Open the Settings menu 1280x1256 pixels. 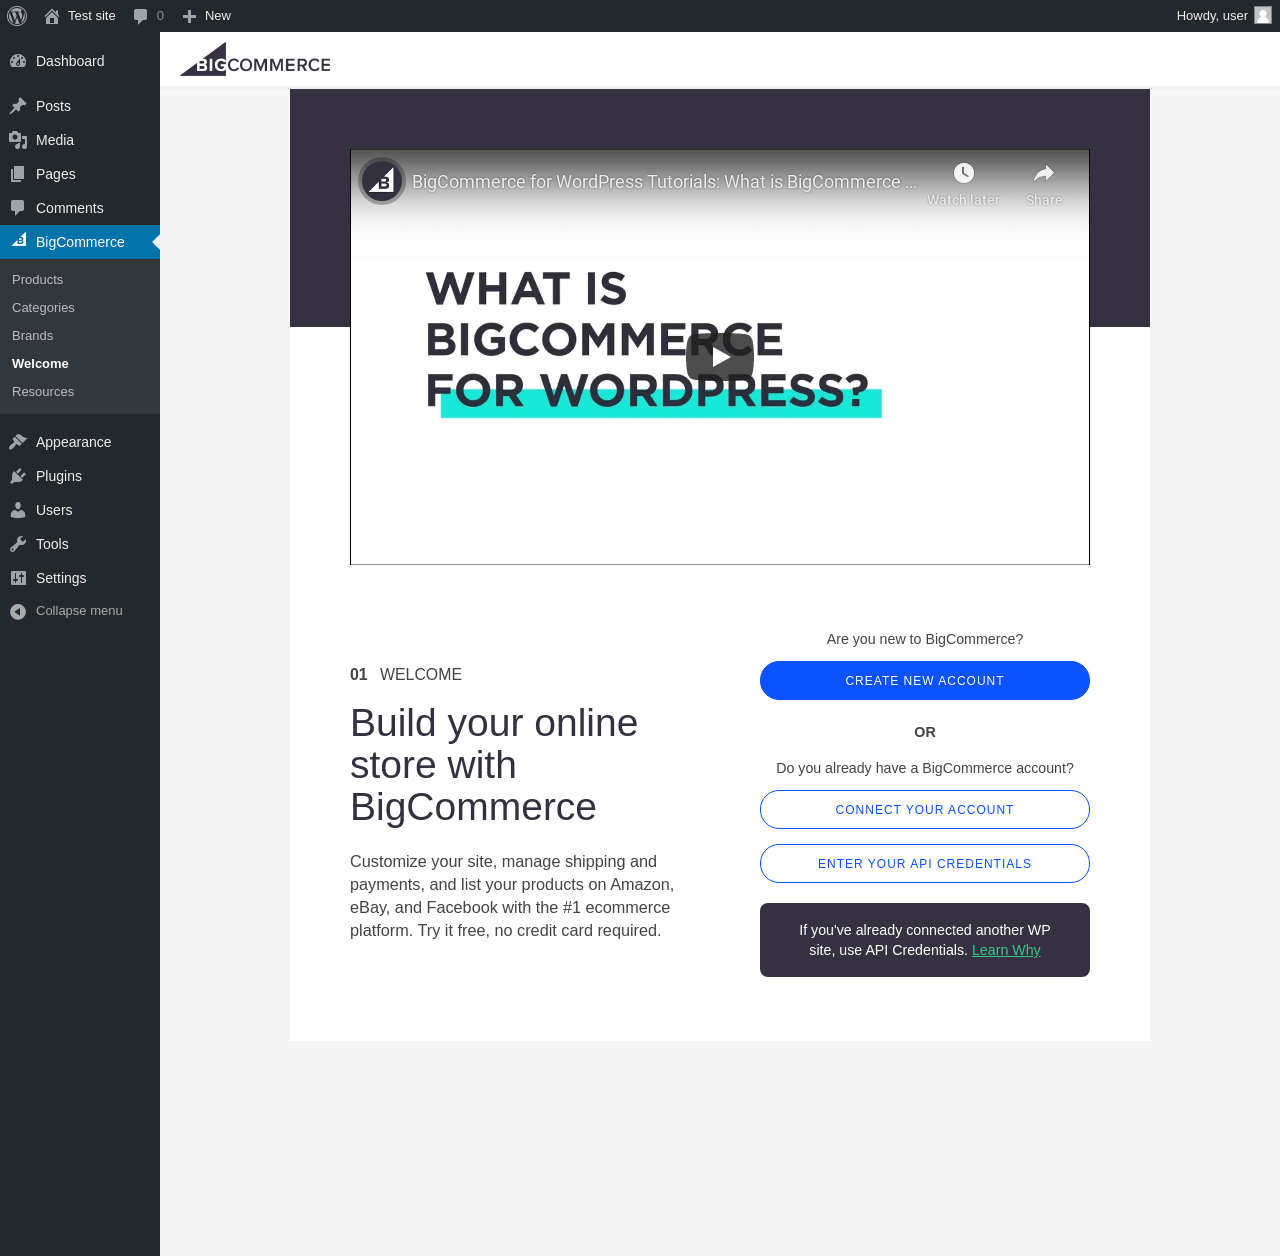coord(80,578)
